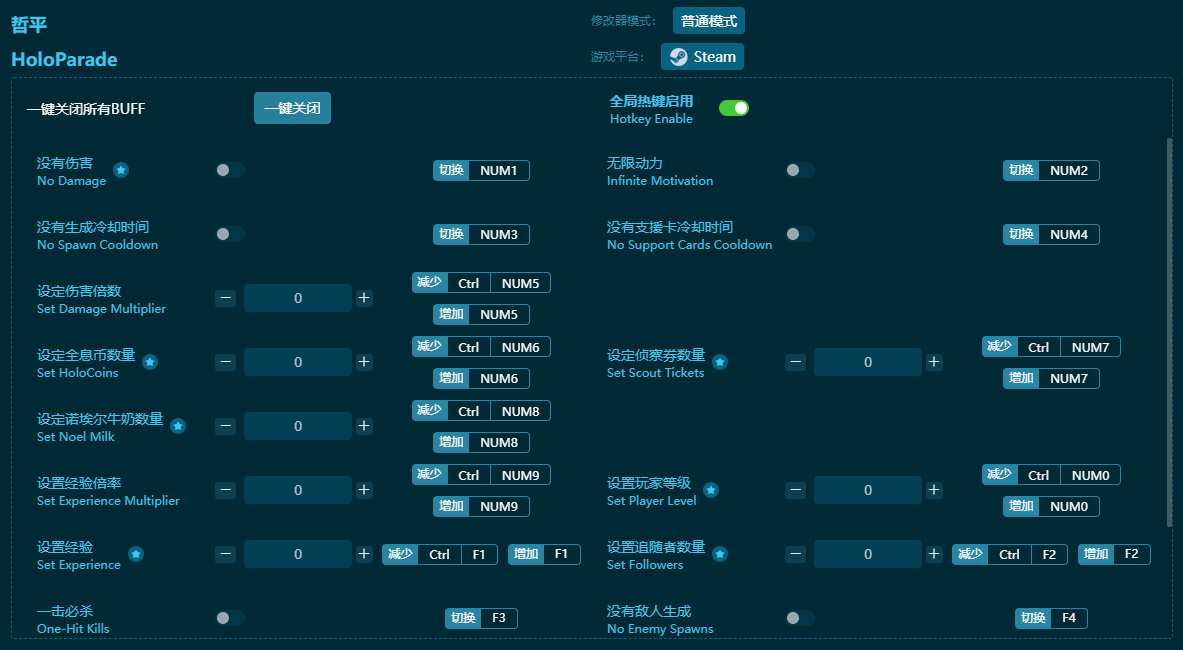Click the trainer mode 普通模式 button
This screenshot has width=1183, height=650.
click(708, 21)
